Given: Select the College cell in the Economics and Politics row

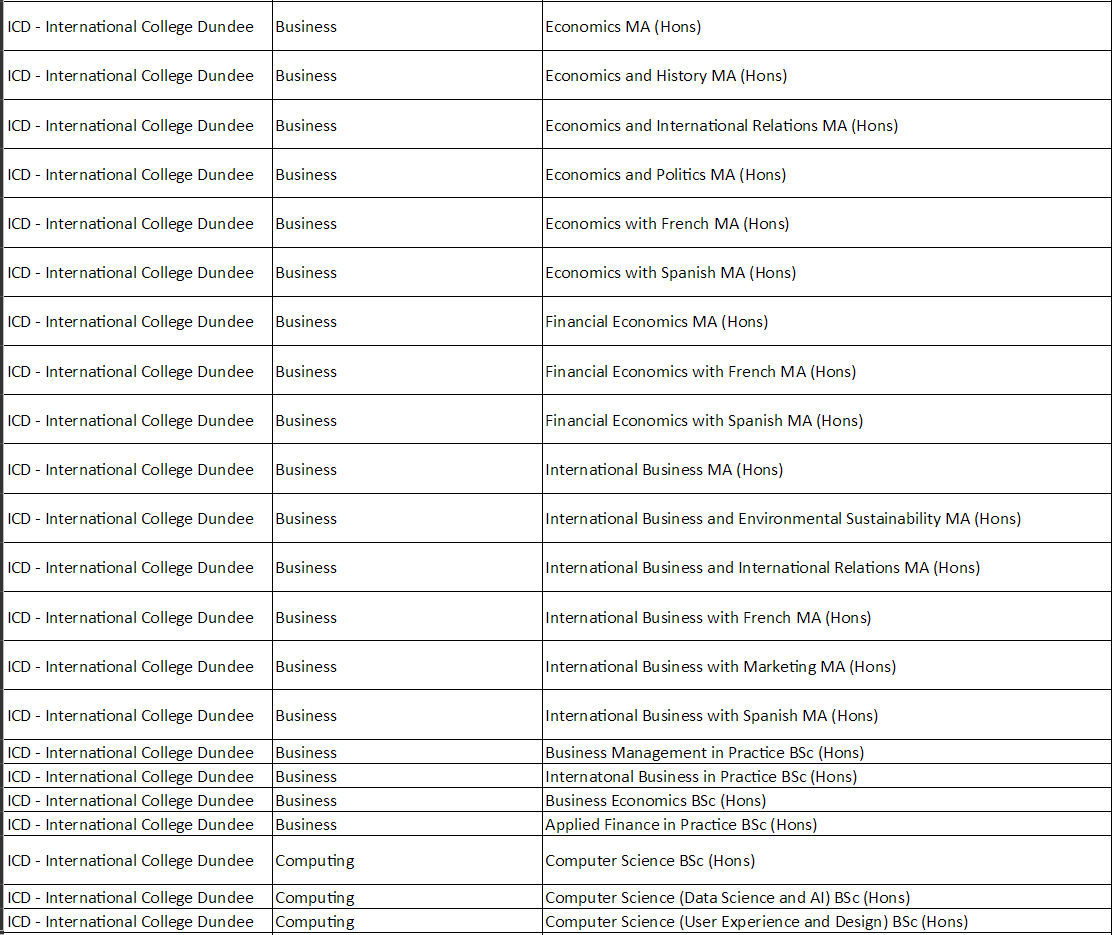Looking at the screenshot, I should [138, 174].
